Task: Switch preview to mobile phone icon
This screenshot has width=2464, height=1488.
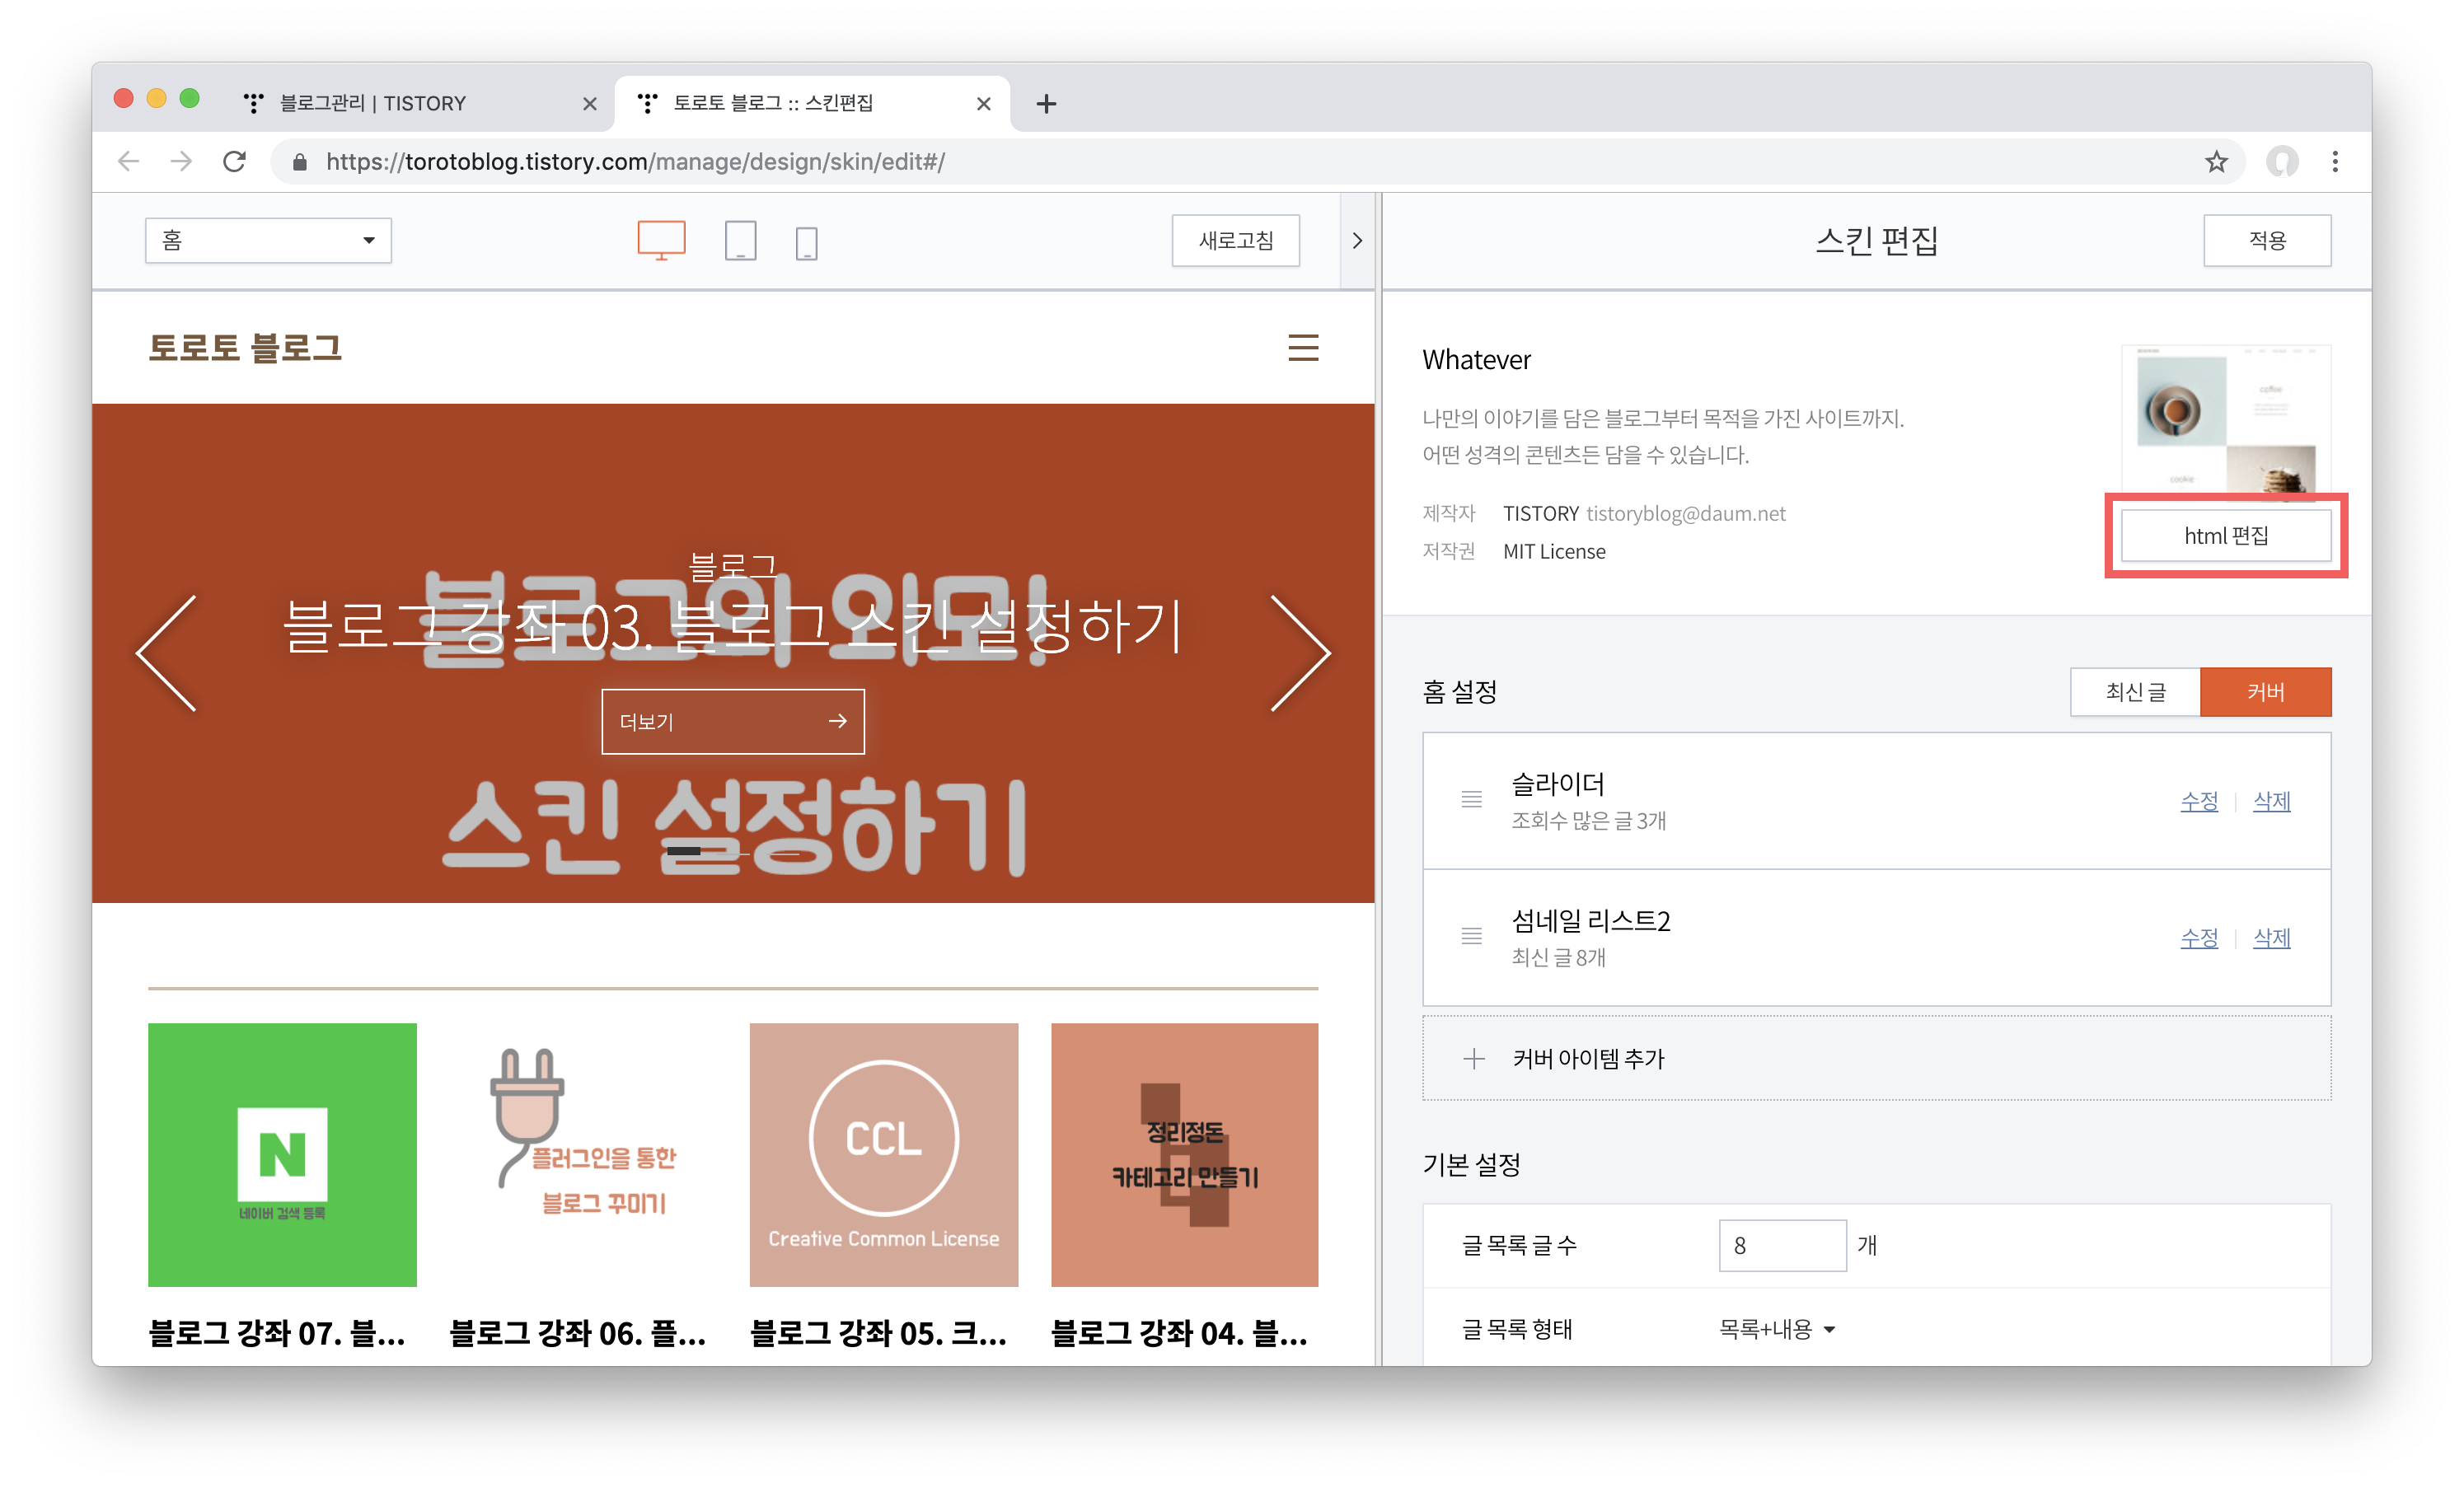Action: pyautogui.click(x=806, y=243)
